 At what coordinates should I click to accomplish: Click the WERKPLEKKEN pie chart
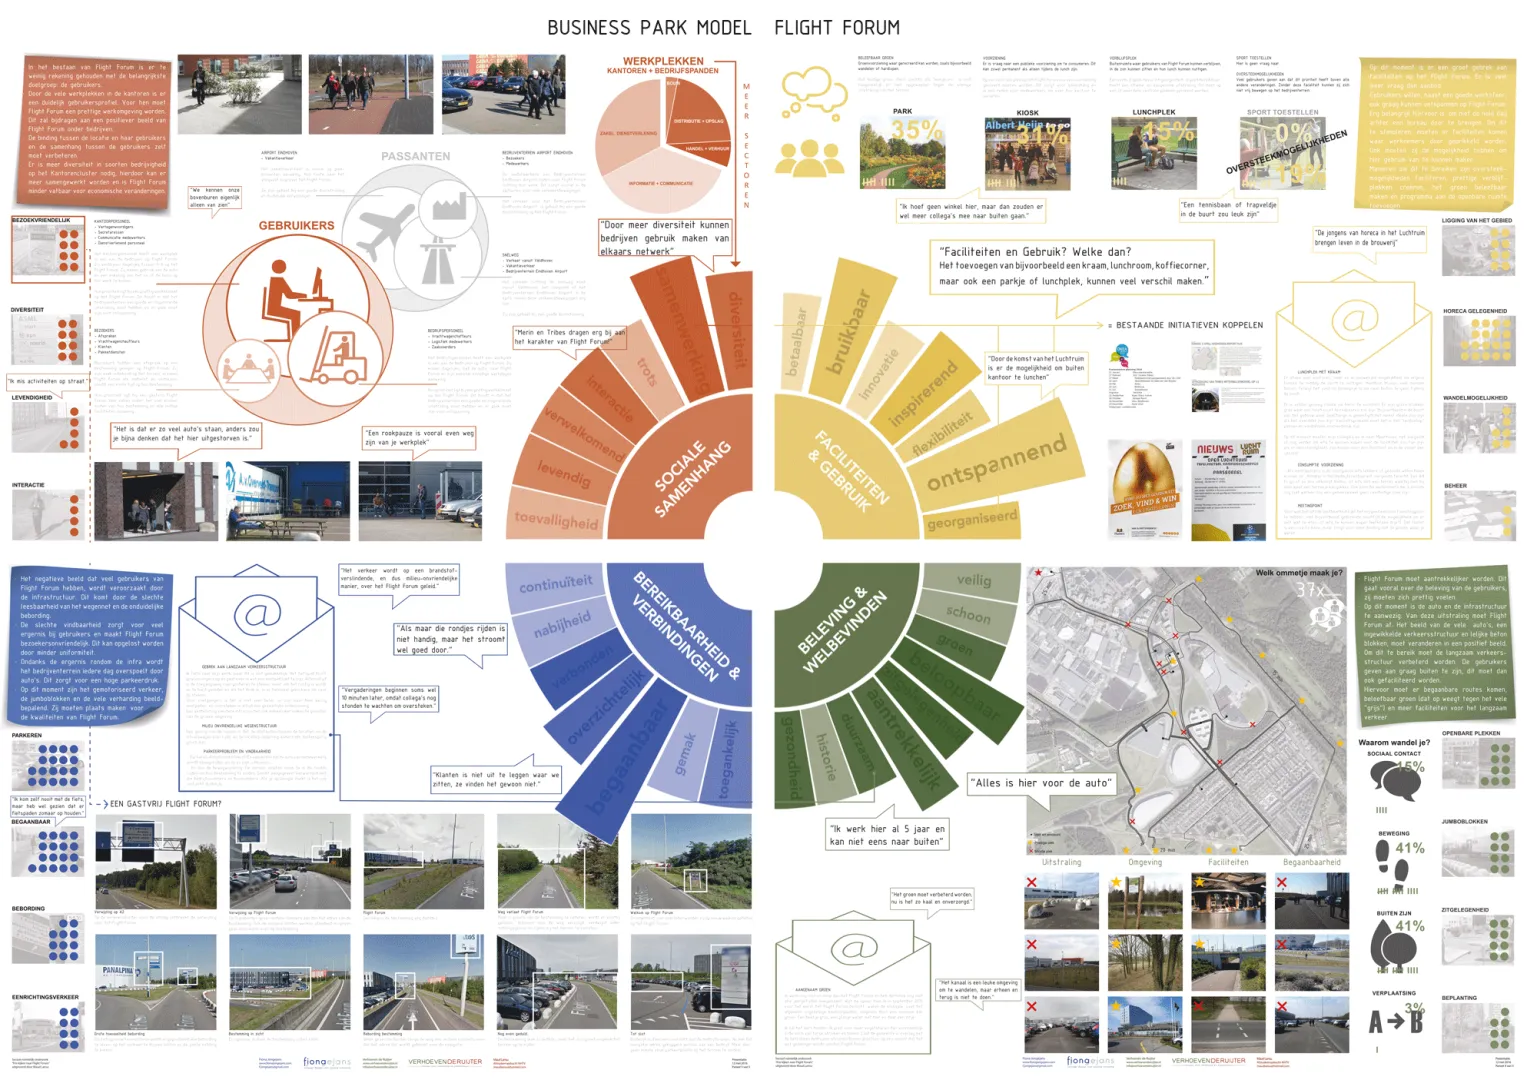tap(663, 144)
